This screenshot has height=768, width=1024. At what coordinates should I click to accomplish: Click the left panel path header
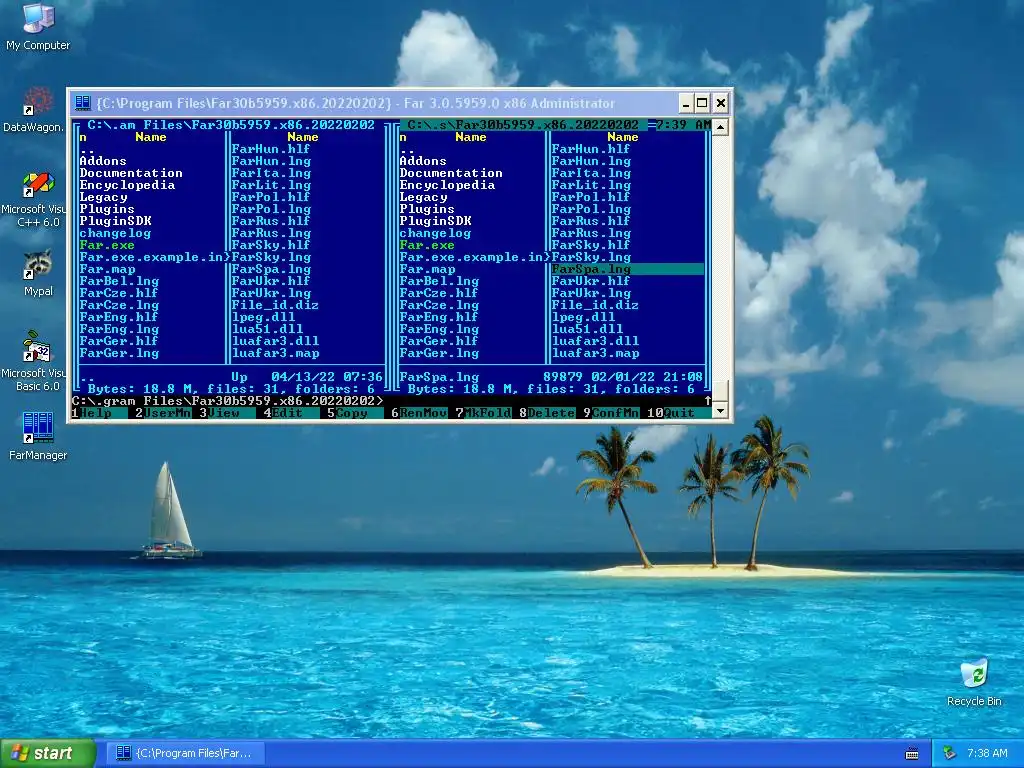tap(231, 125)
